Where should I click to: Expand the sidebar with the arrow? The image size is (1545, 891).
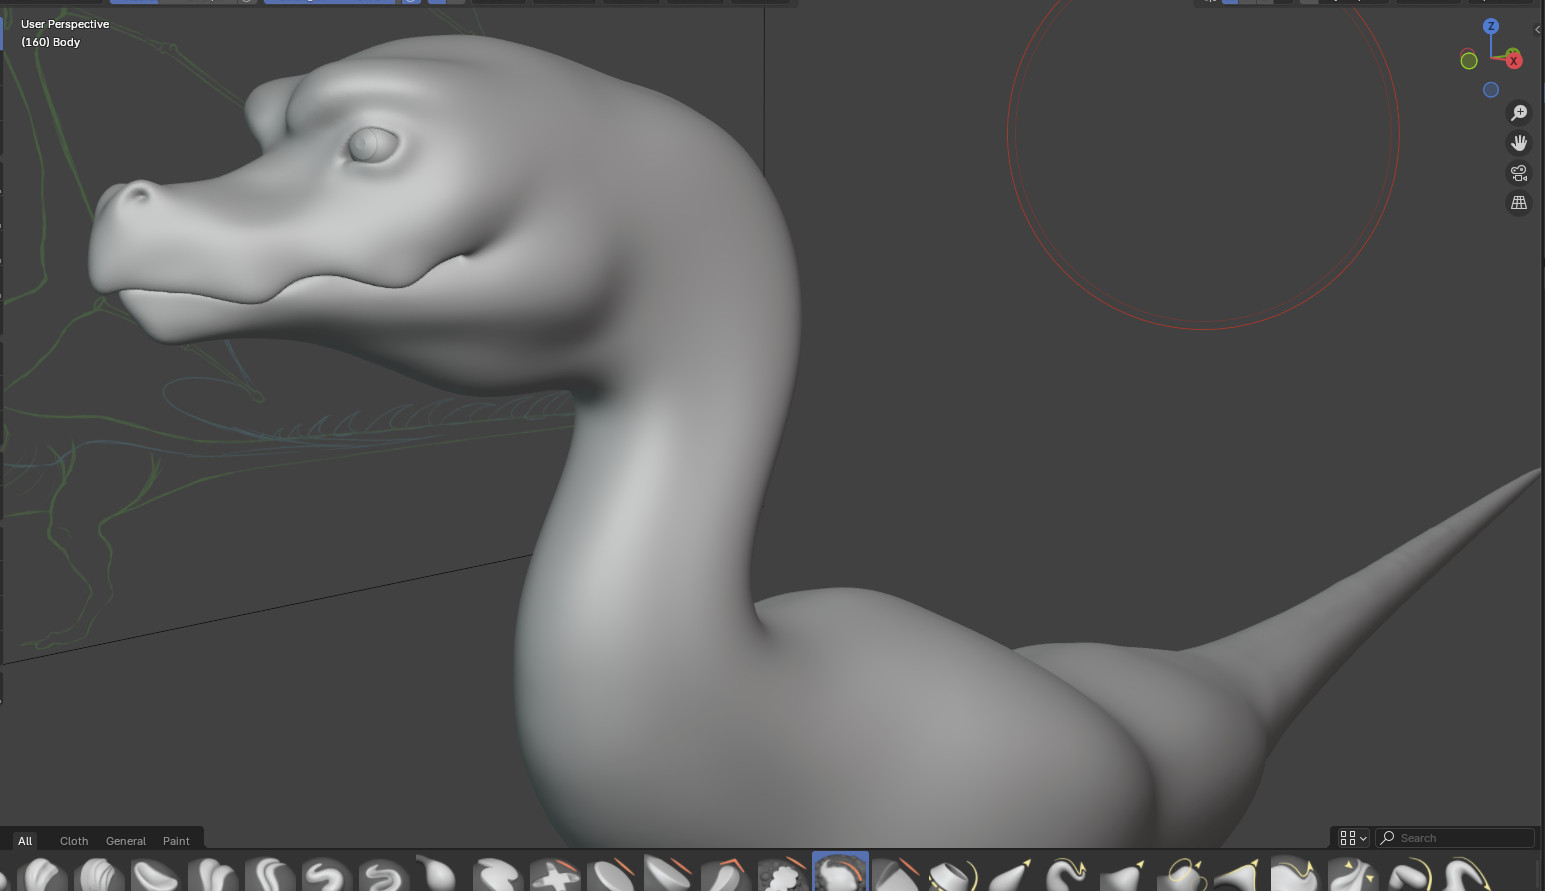pyautogui.click(x=1538, y=29)
